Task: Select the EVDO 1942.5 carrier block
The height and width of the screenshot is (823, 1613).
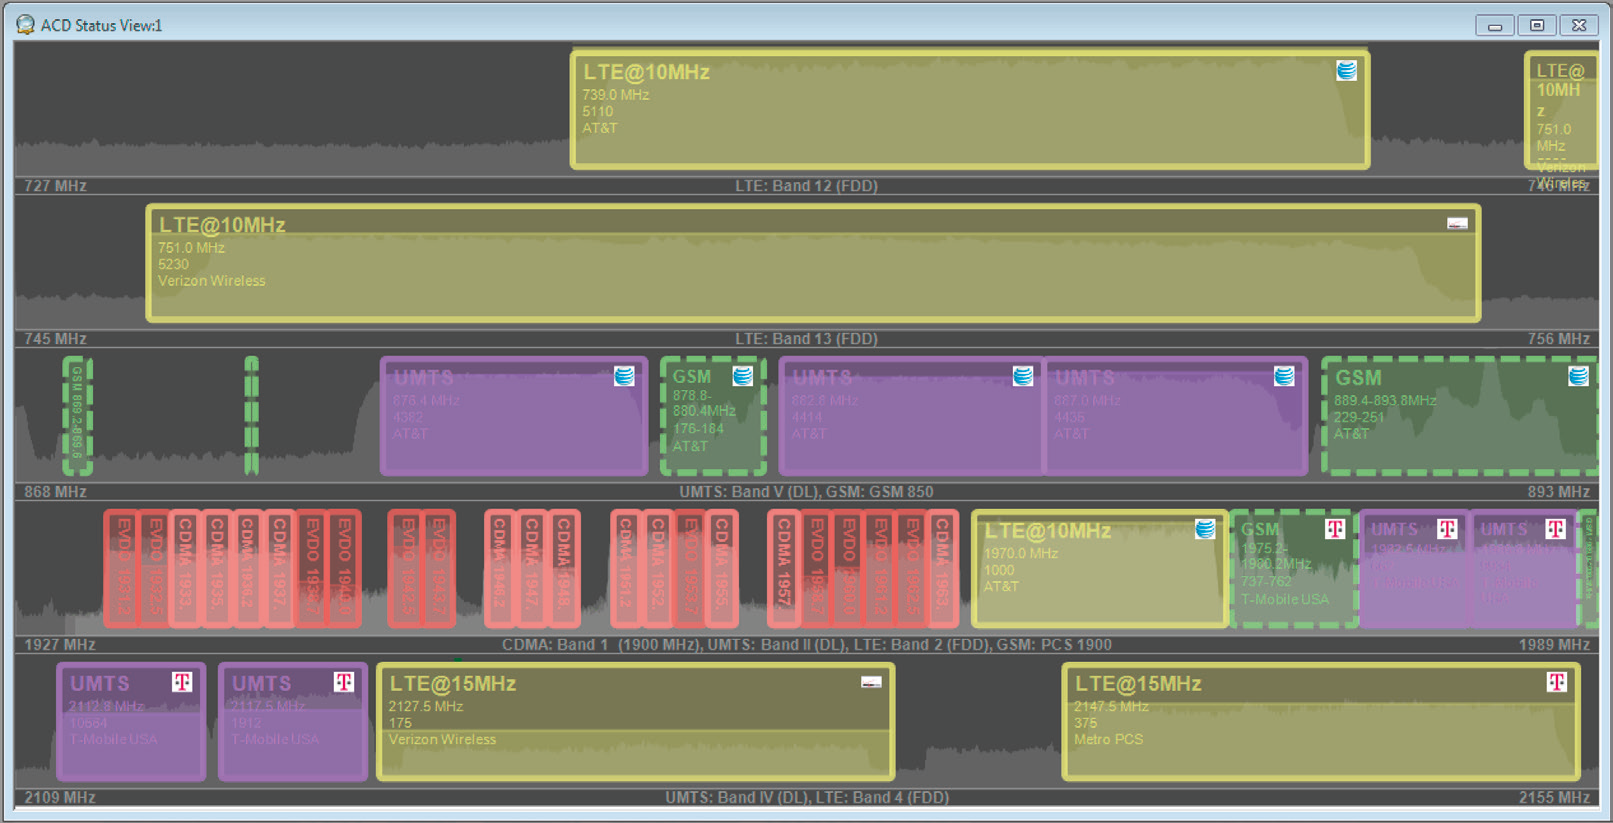Action: (x=406, y=569)
